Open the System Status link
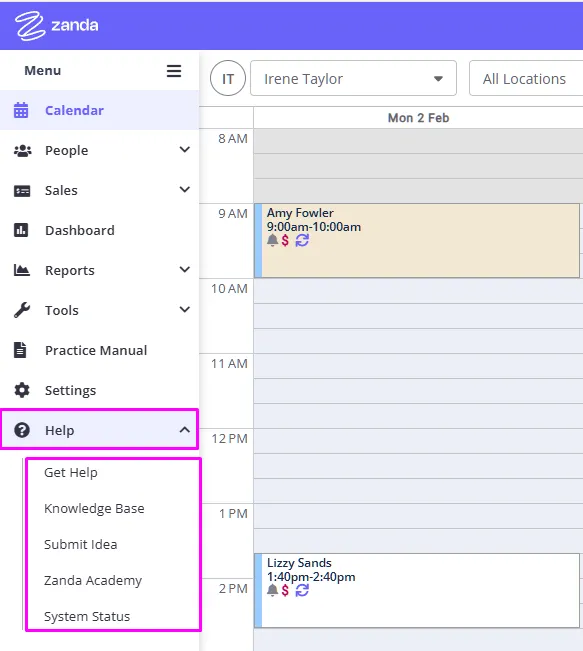Viewport: 583px width, 651px height. (87, 617)
